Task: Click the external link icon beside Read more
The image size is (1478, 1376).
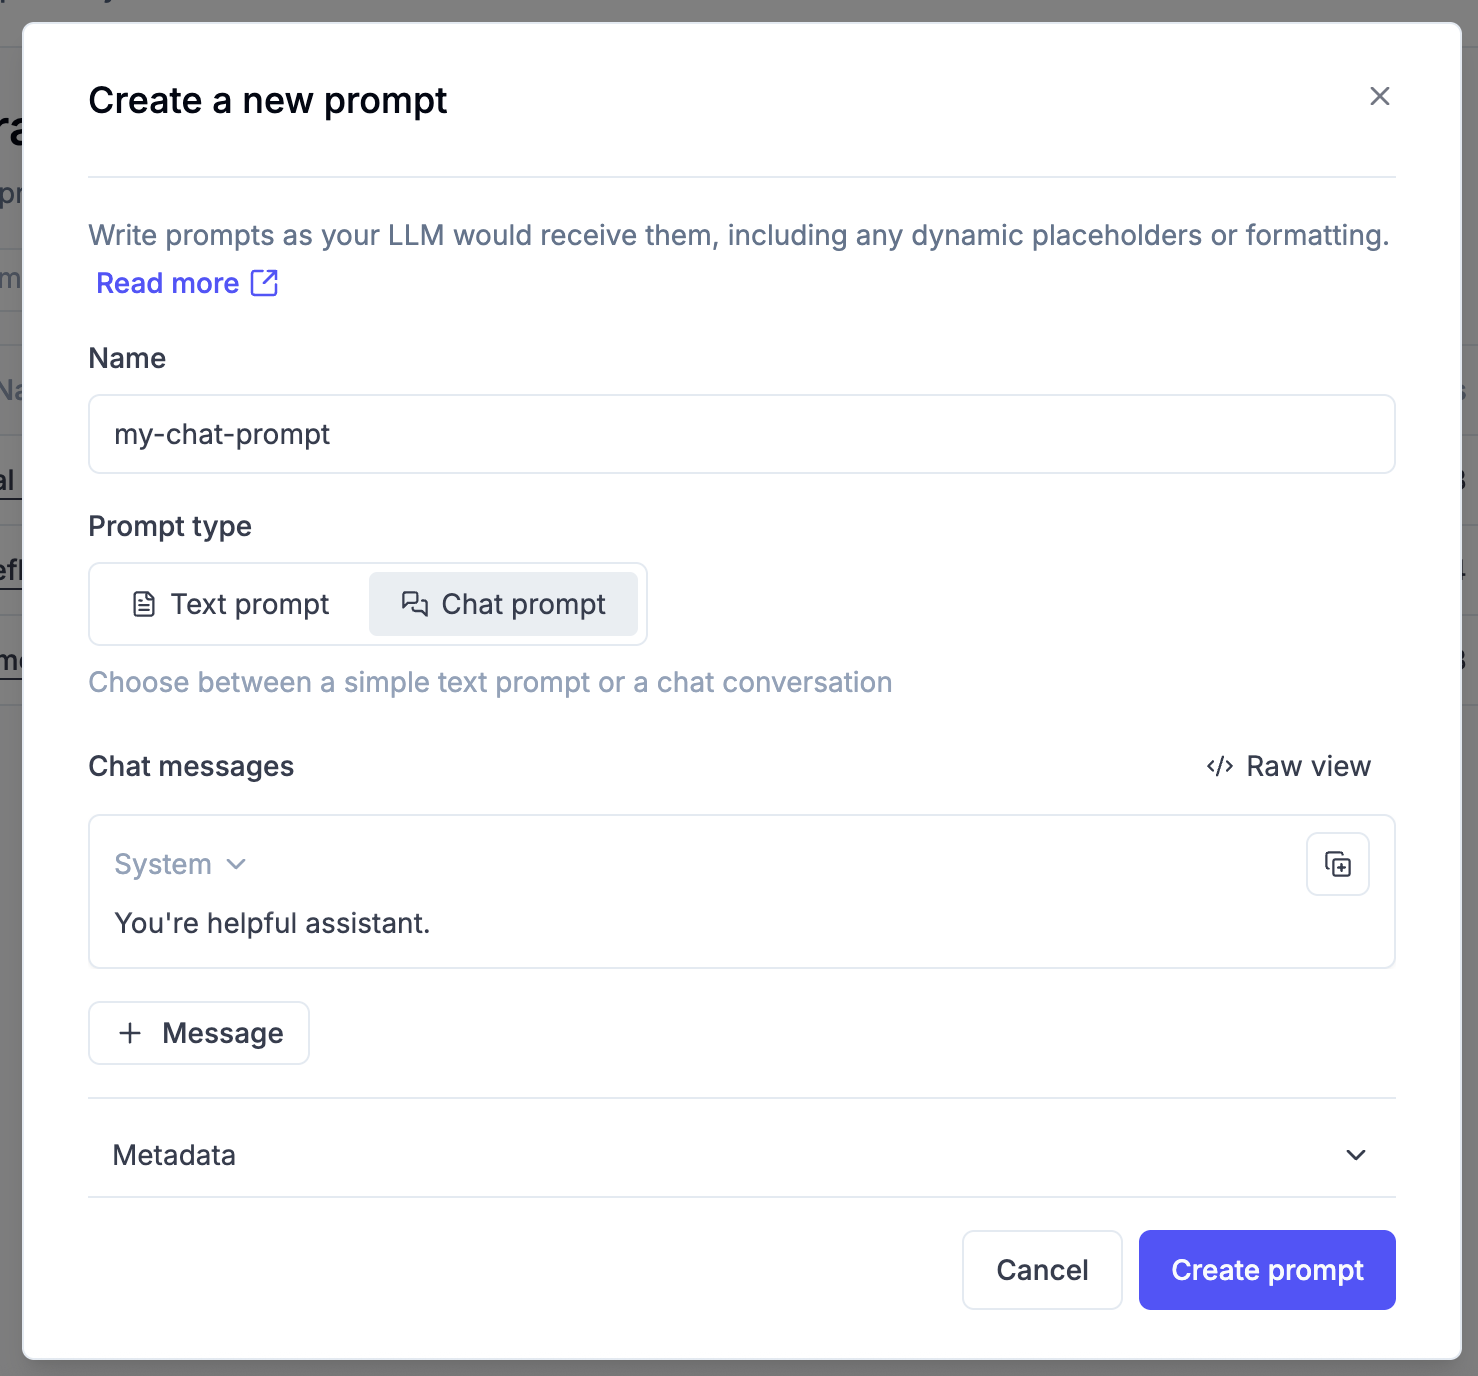Action: pyautogui.click(x=264, y=283)
